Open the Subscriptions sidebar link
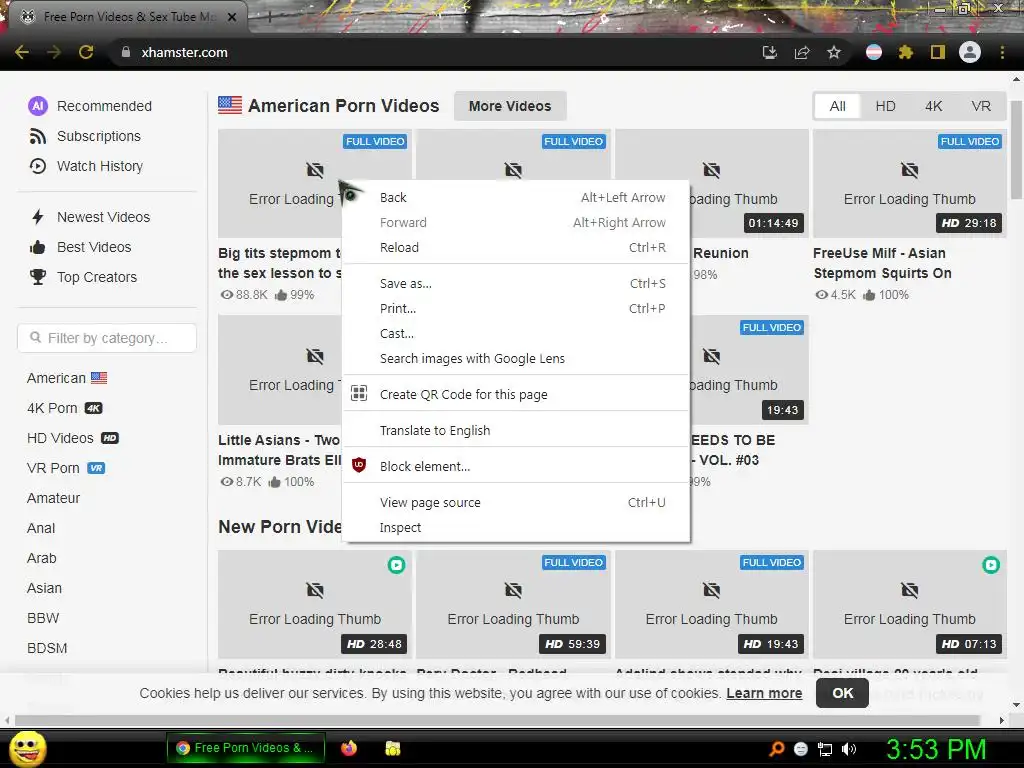This screenshot has height=768, width=1024. click(99, 136)
